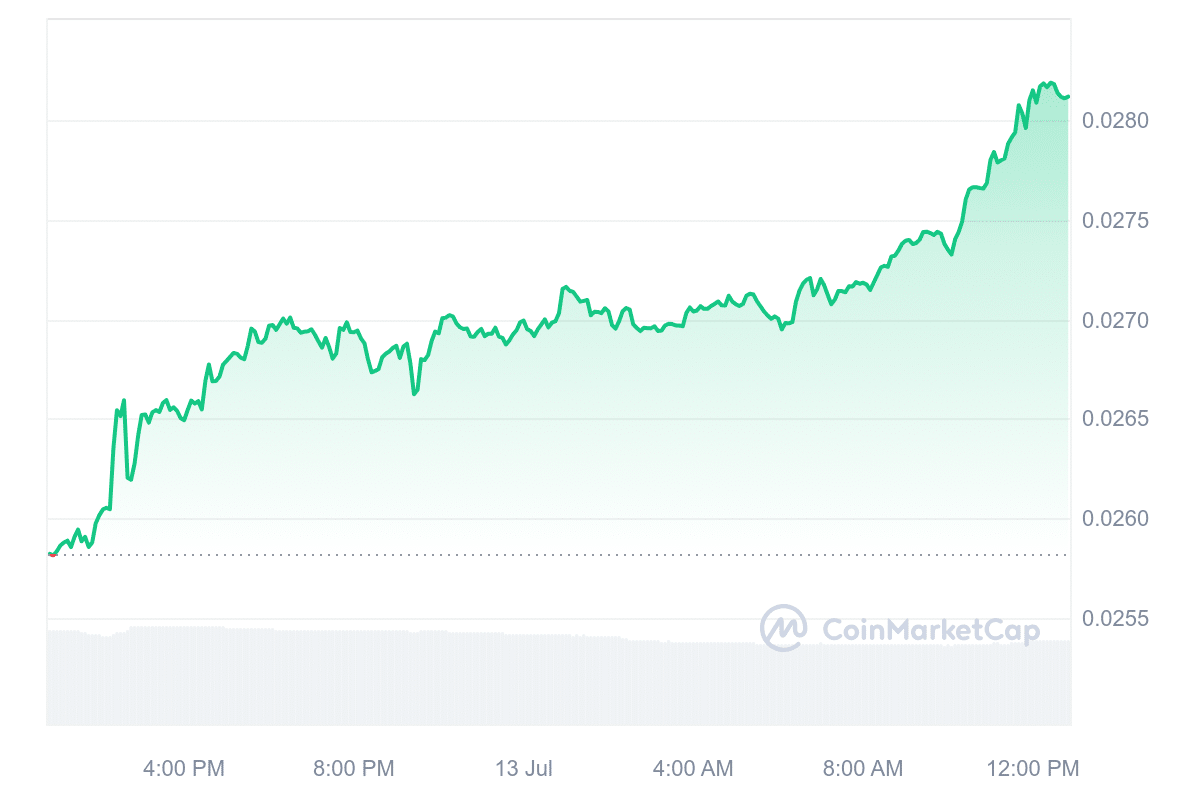Select the 12:00 PM time label
Screen dimensions: 1200x800
click(x=1033, y=768)
